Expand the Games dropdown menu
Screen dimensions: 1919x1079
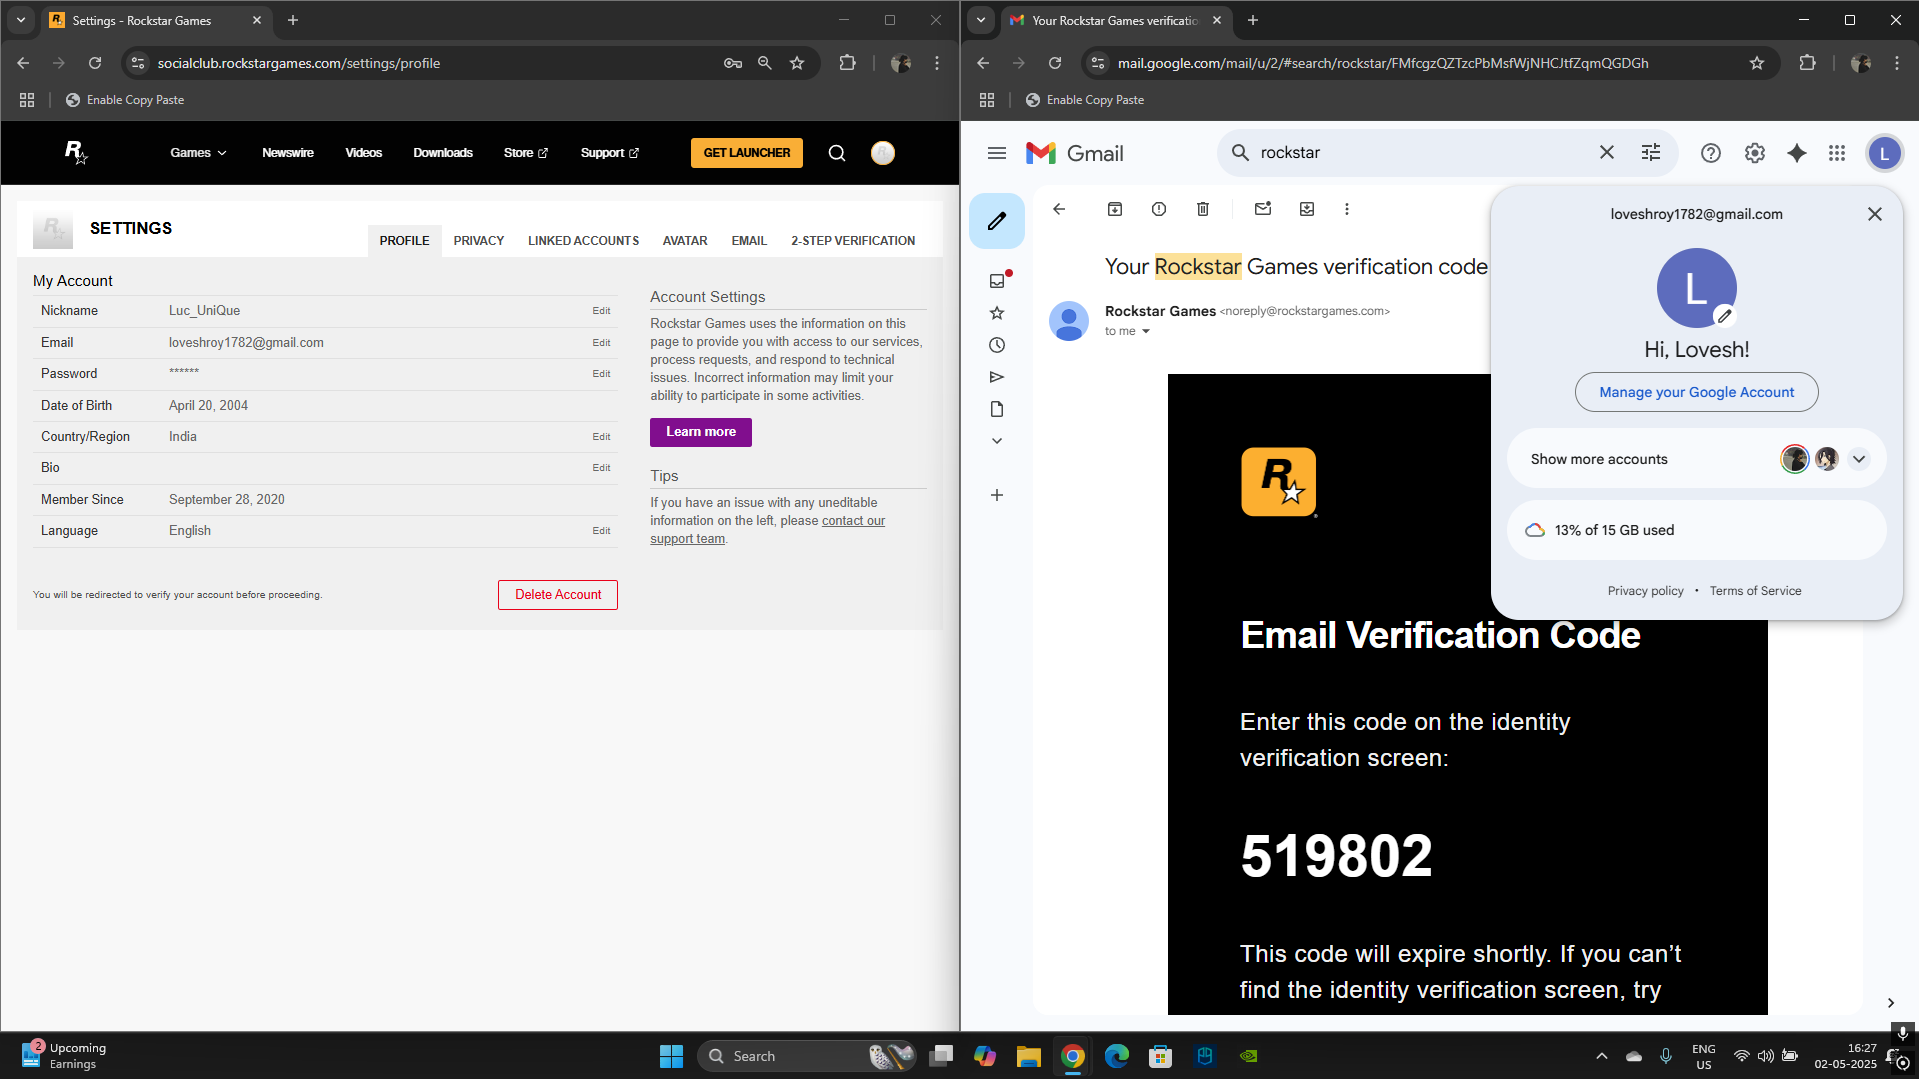click(198, 153)
